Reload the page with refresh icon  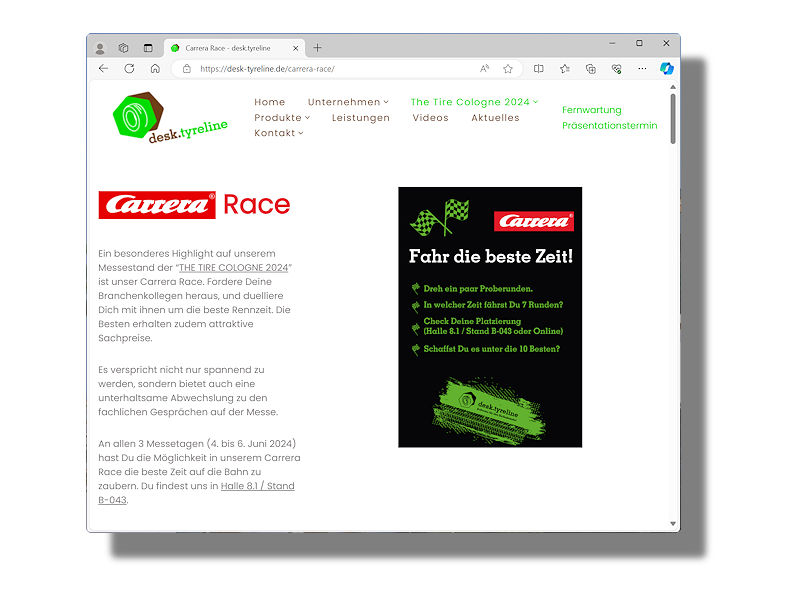(x=129, y=68)
